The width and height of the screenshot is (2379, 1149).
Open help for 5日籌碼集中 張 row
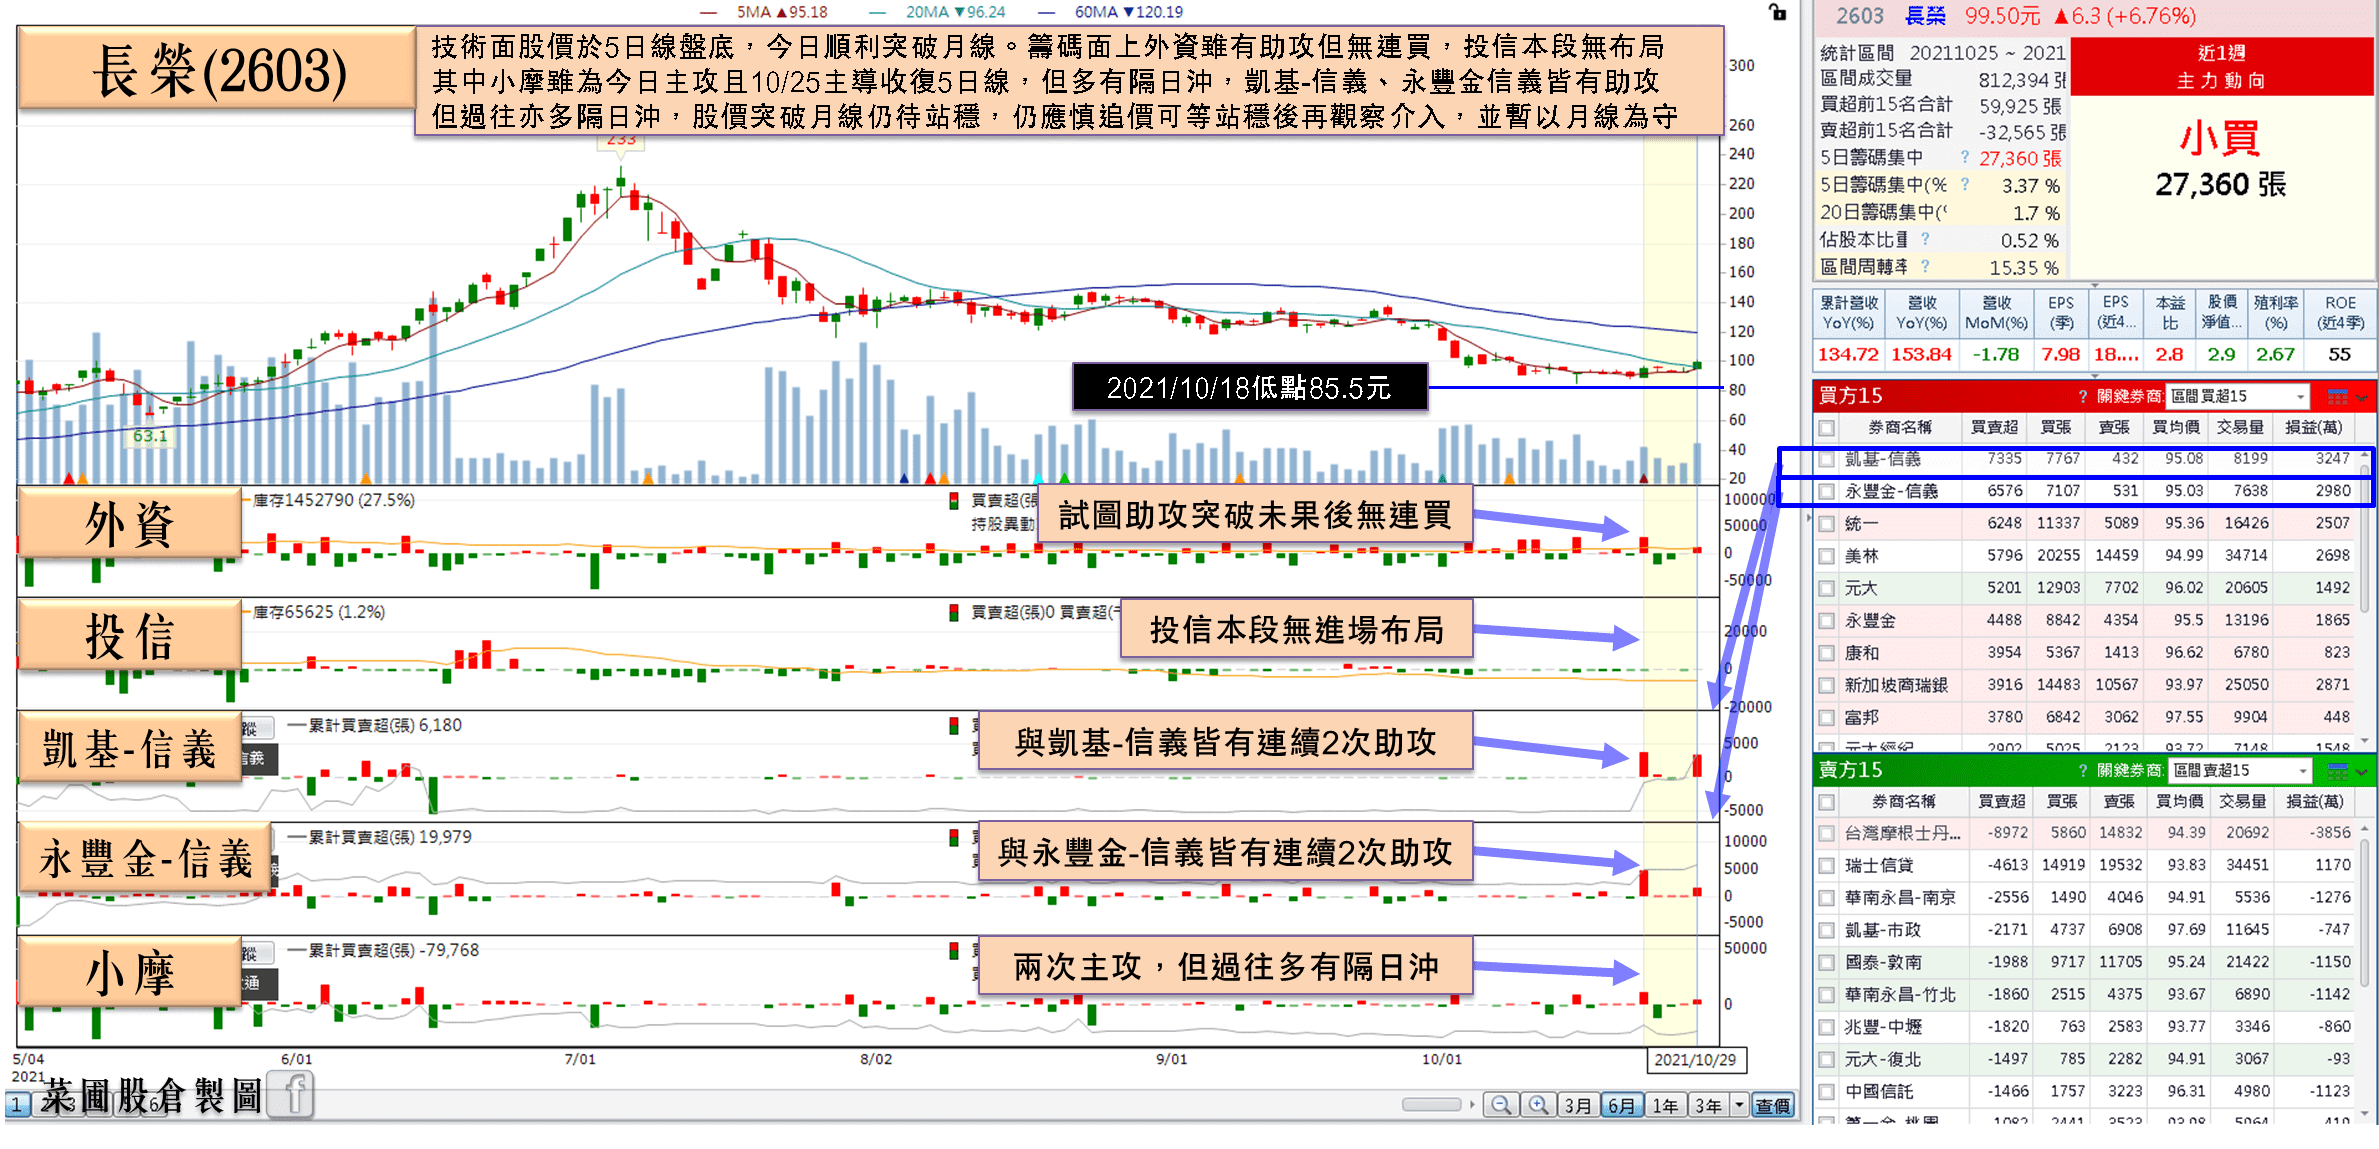click(x=1965, y=157)
